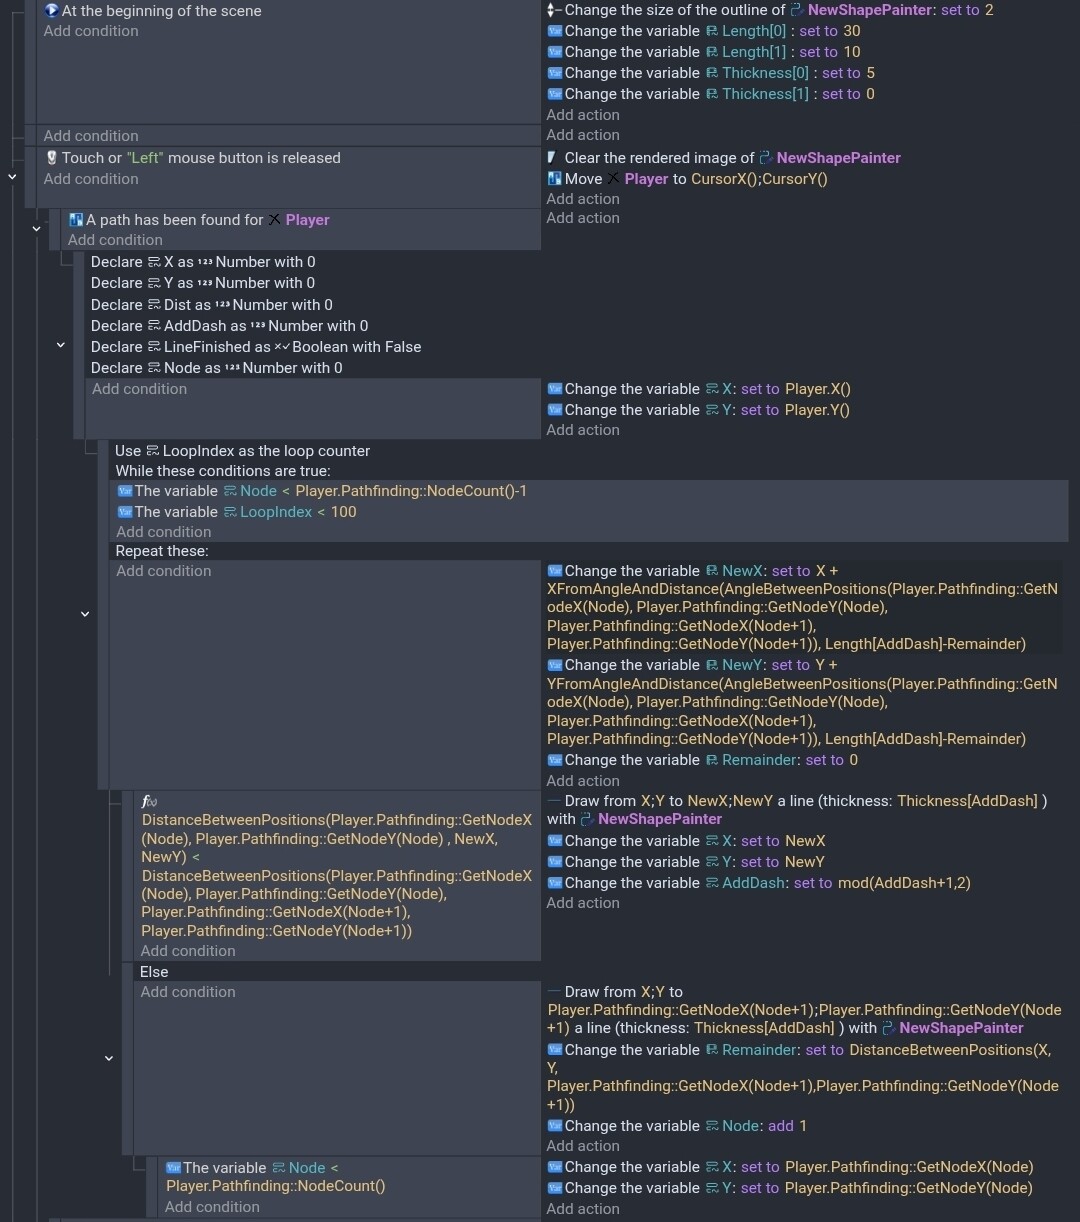Collapse the mouse button released event
The height and width of the screenshot is (1222, 1080).
[x=12, y=176]
